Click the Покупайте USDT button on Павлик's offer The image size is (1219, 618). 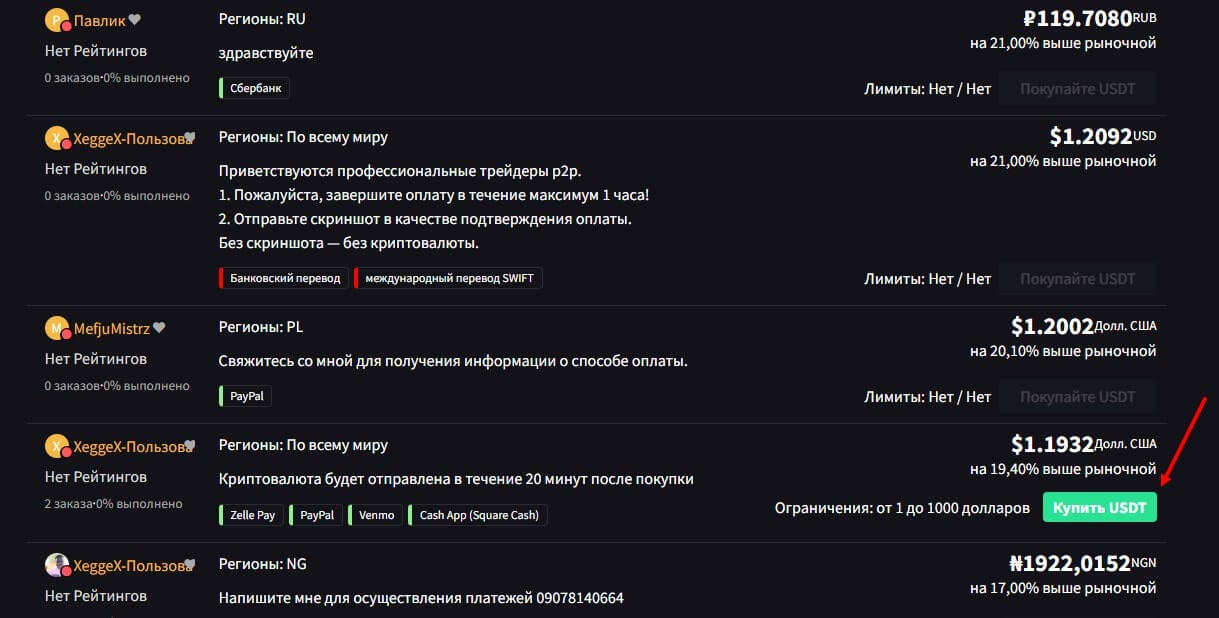pyautogui.click(x=1077, y=88)
